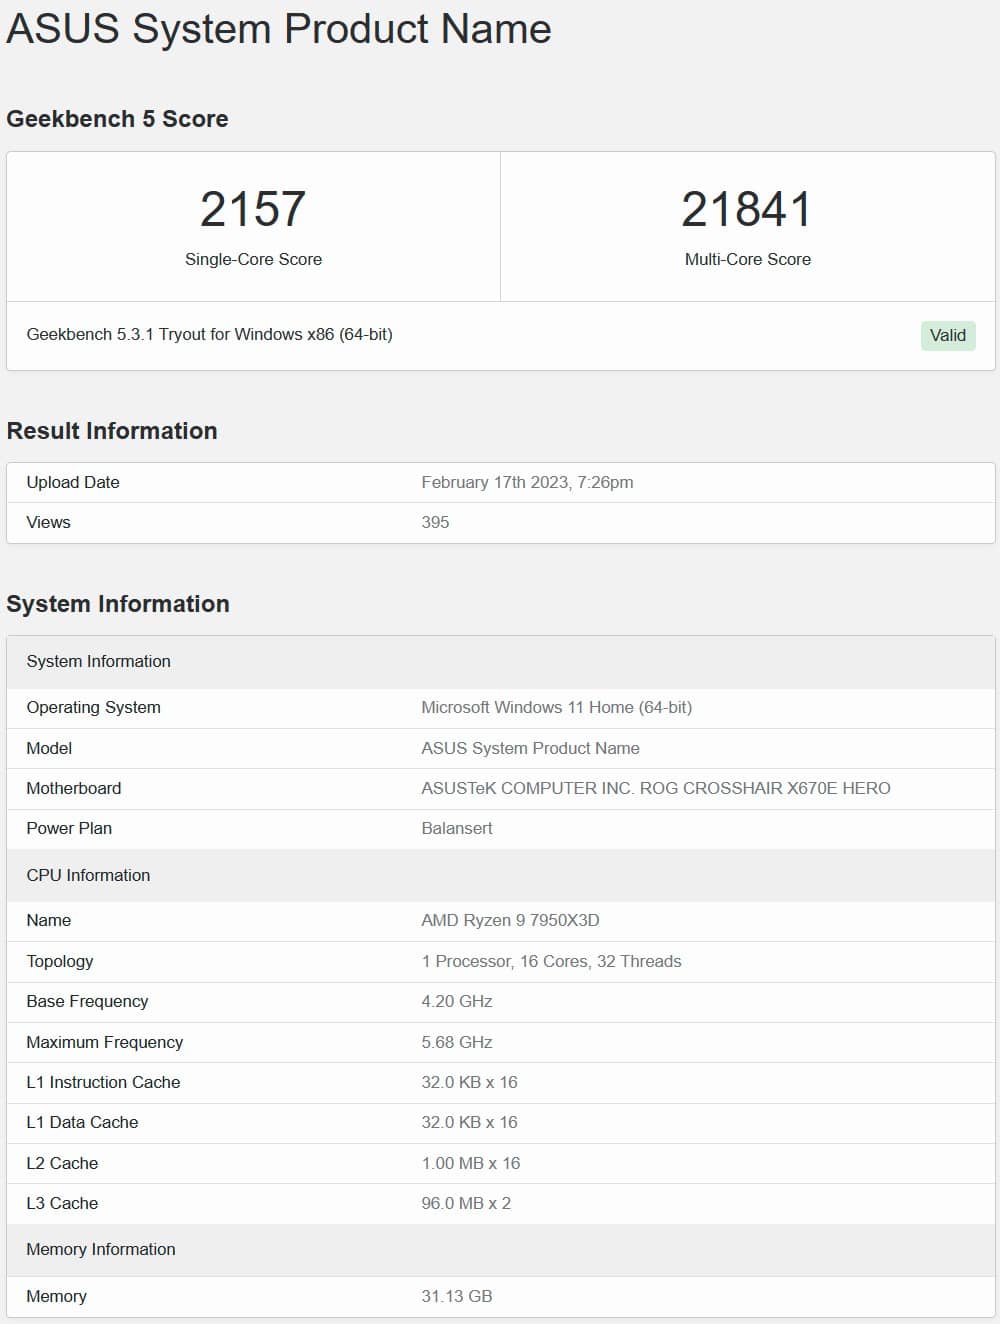1000x1324 pixels.
Task: Click the 21841 multi-core score number
Action: tap(747, 210)
